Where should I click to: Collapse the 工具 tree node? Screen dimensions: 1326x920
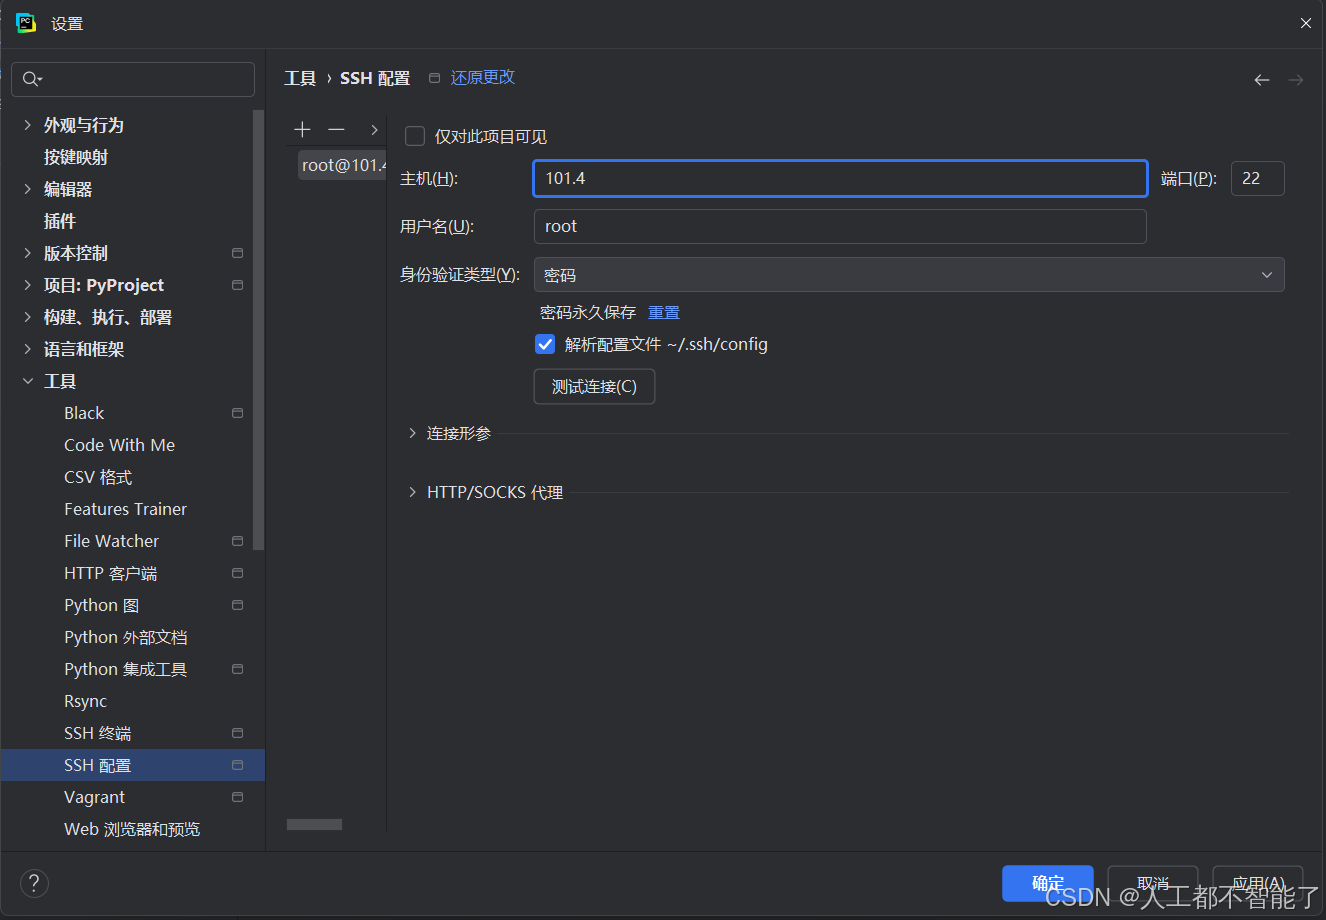pos(28,381)
